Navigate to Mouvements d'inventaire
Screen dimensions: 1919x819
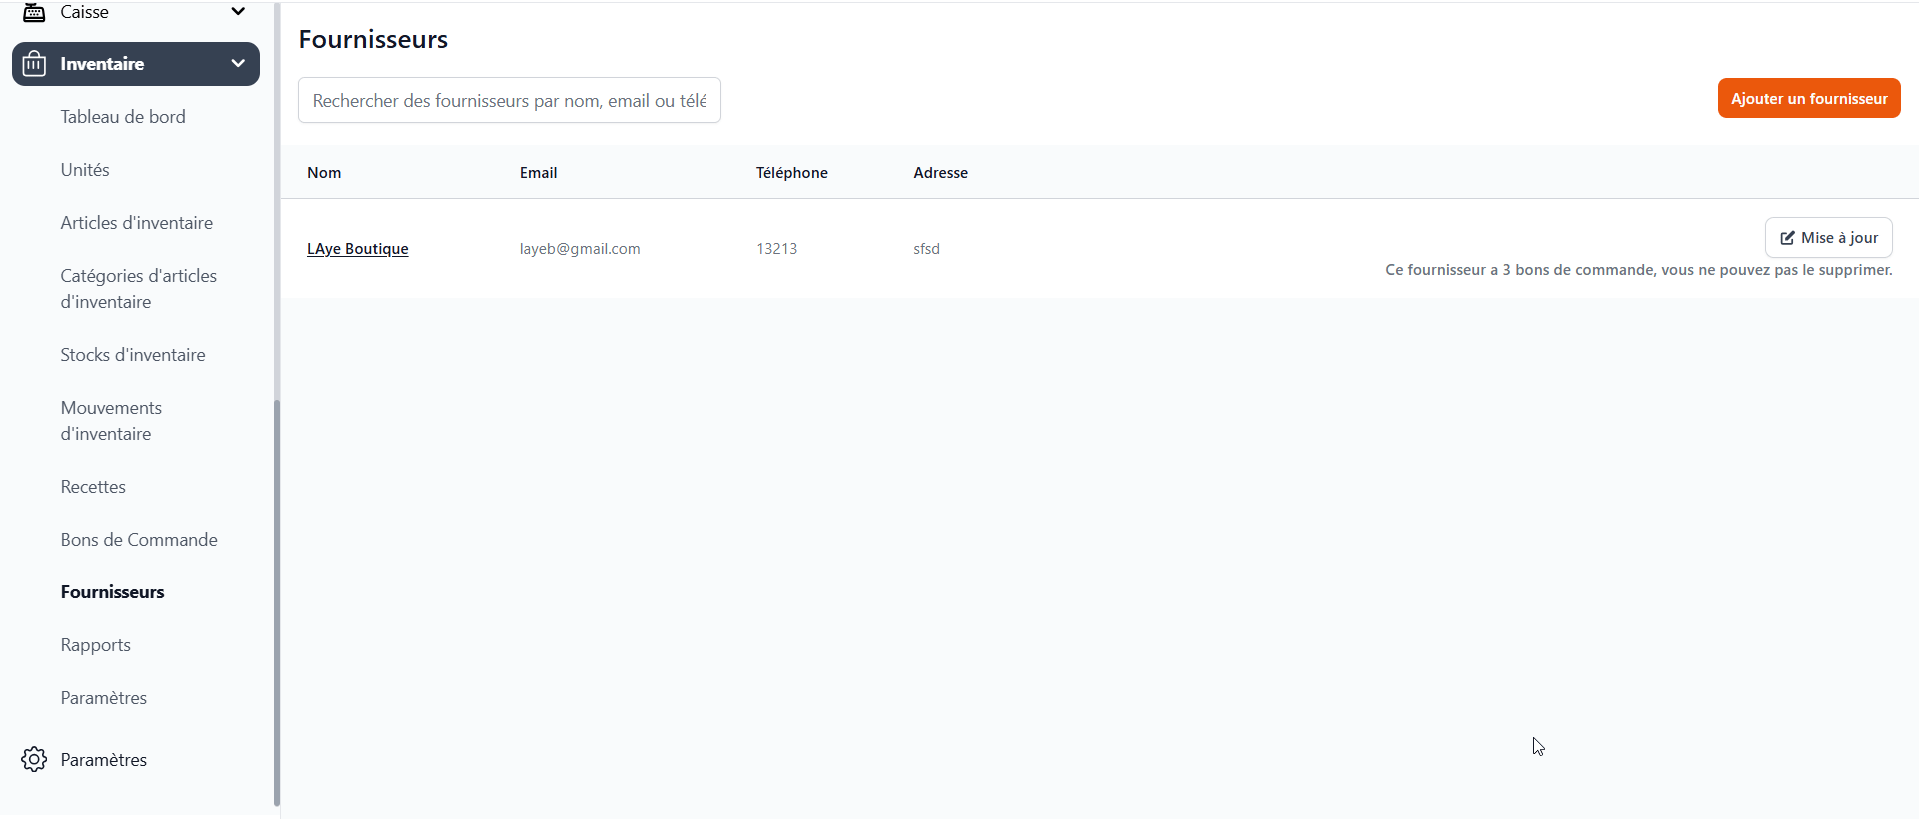tap(111, 421)
